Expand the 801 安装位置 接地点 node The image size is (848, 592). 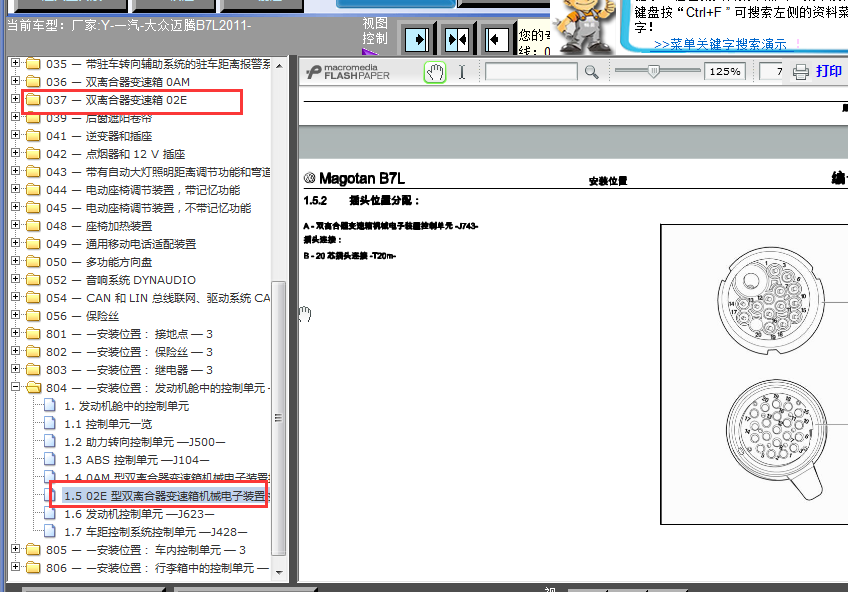pyautogui.click(x=15, y=333)
